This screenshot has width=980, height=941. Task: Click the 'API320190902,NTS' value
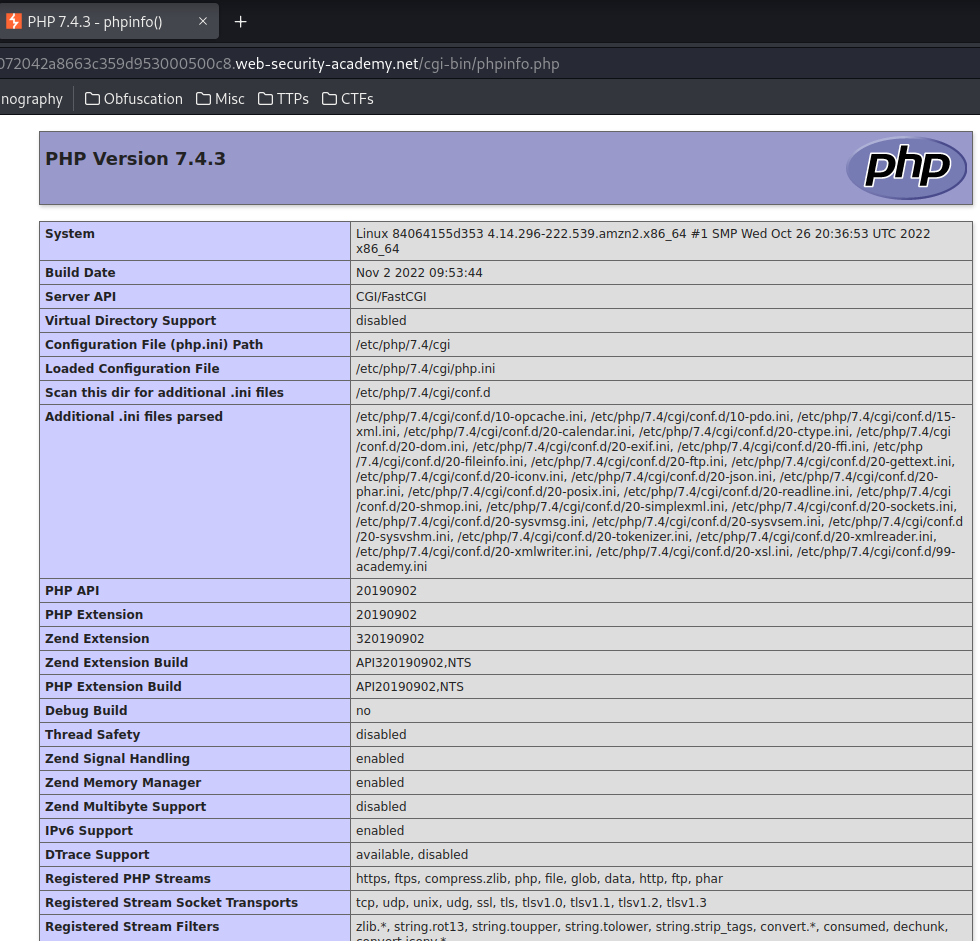[x=414, y=662]
